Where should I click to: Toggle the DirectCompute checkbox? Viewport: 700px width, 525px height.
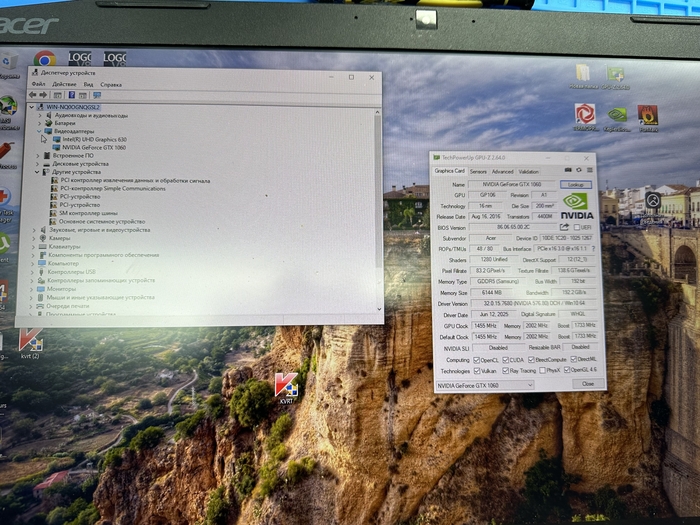[531, 359]
